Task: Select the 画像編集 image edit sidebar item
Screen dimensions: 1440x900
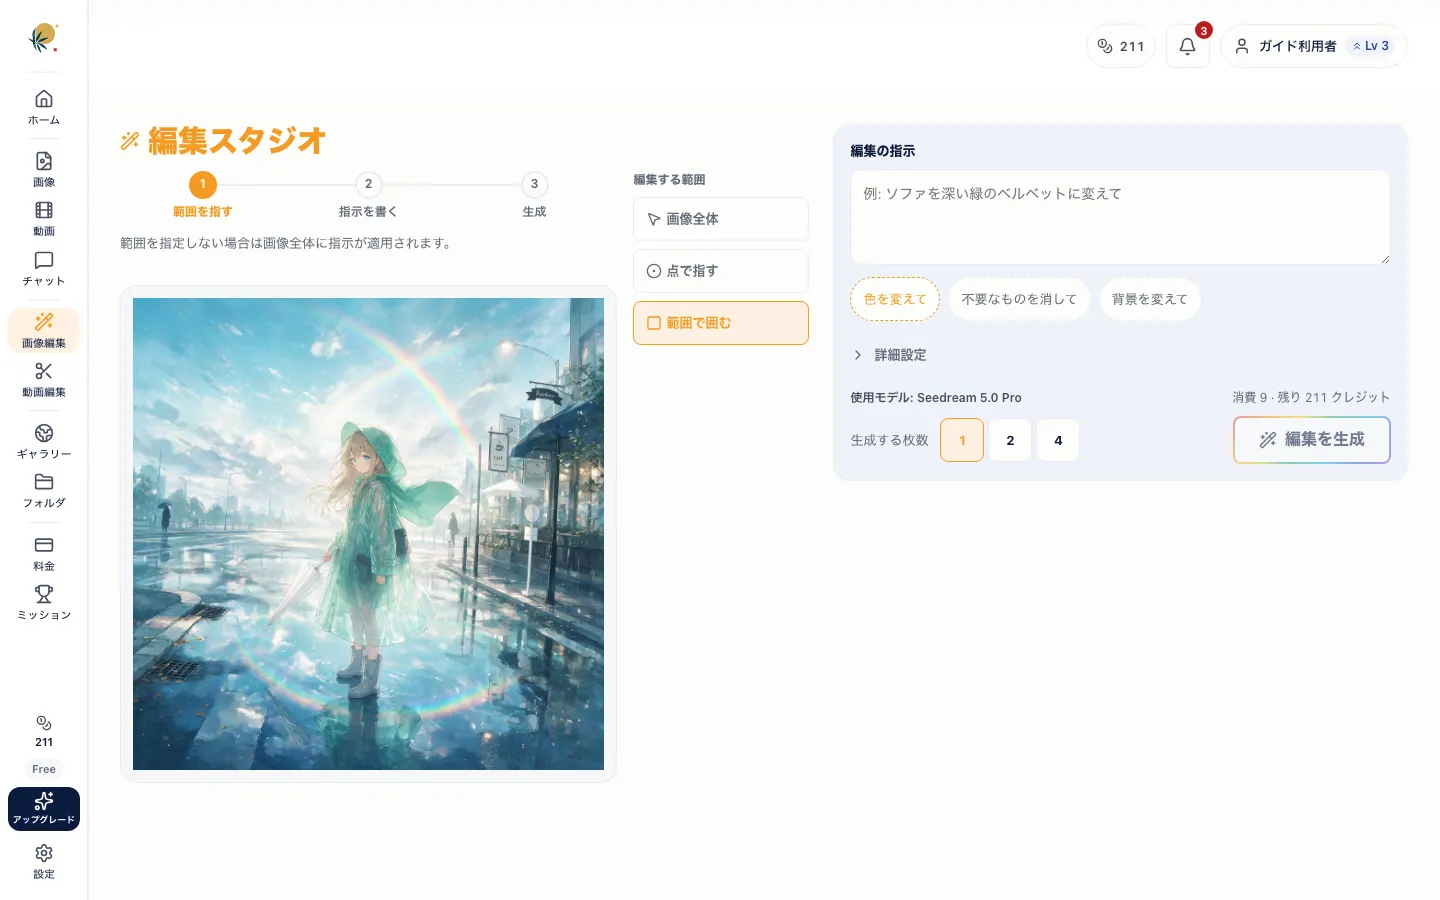Action: [44, 331]
